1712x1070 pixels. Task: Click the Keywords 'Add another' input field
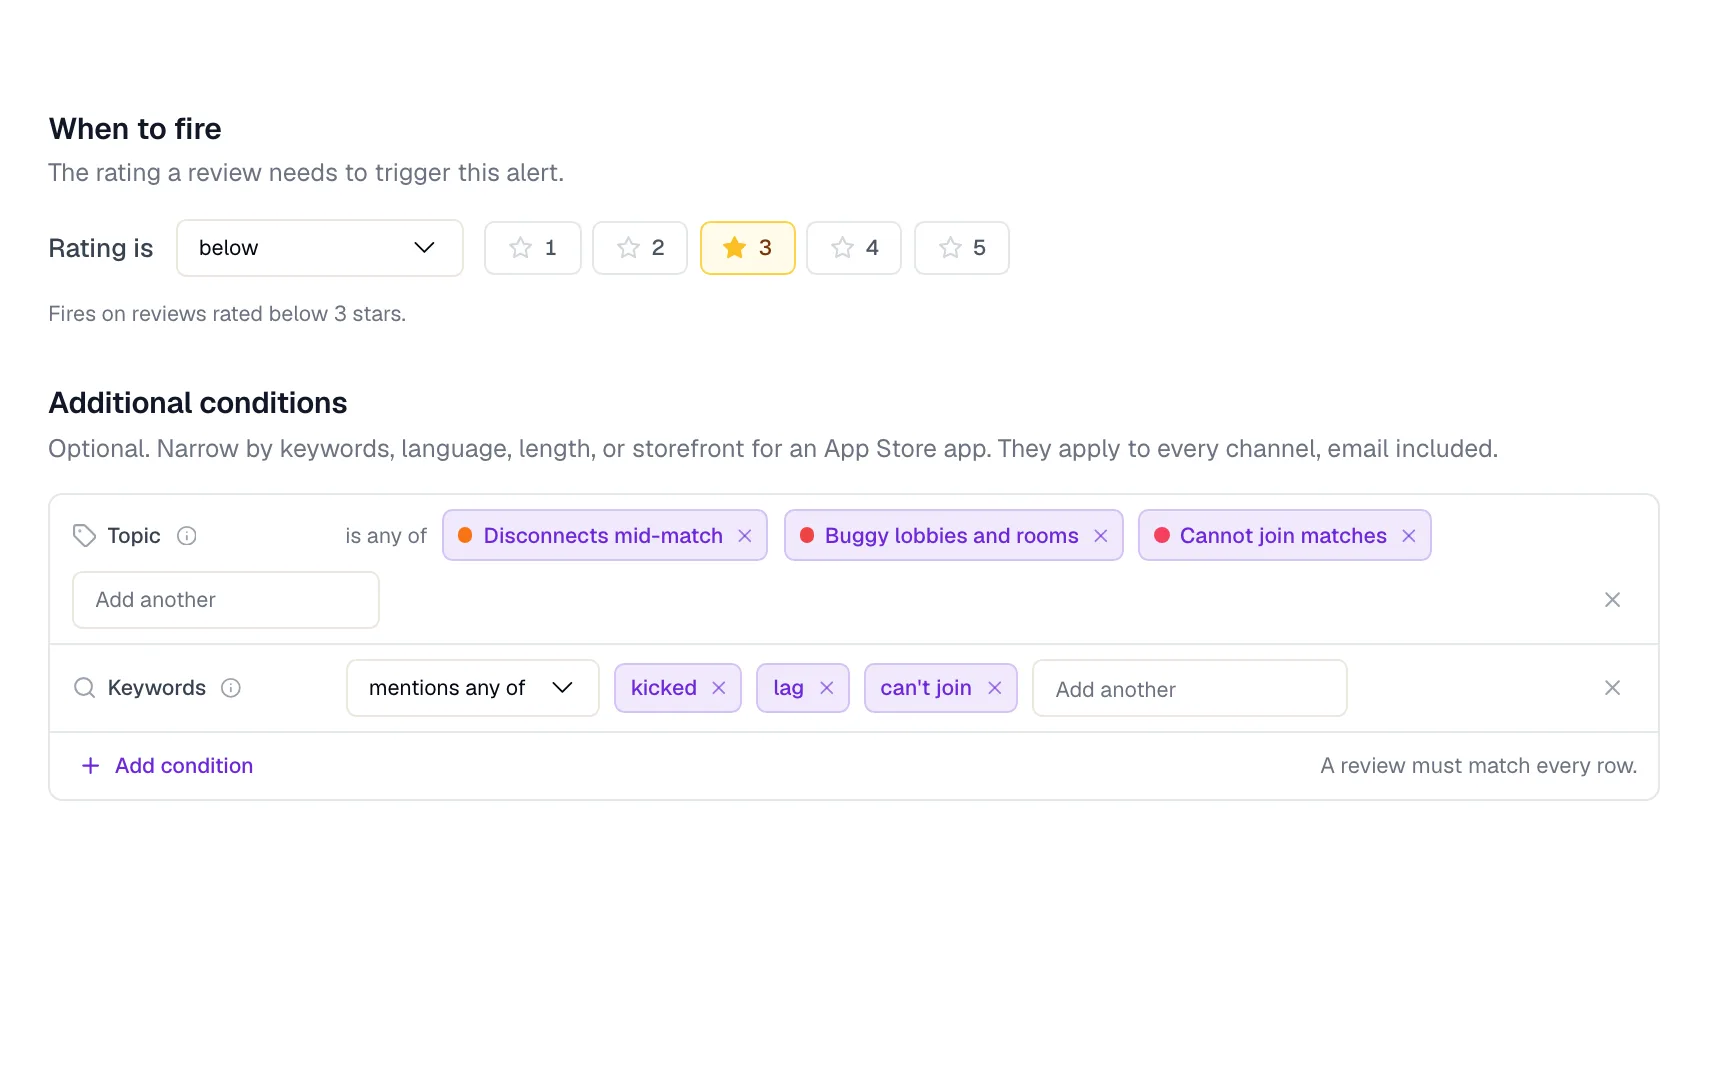(1190, 689)
